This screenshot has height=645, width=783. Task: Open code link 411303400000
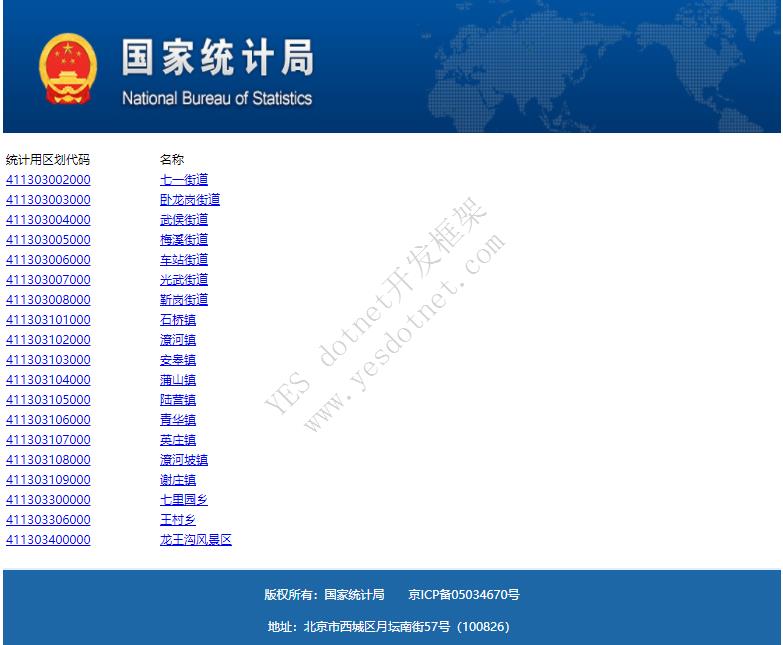point(48,539)
